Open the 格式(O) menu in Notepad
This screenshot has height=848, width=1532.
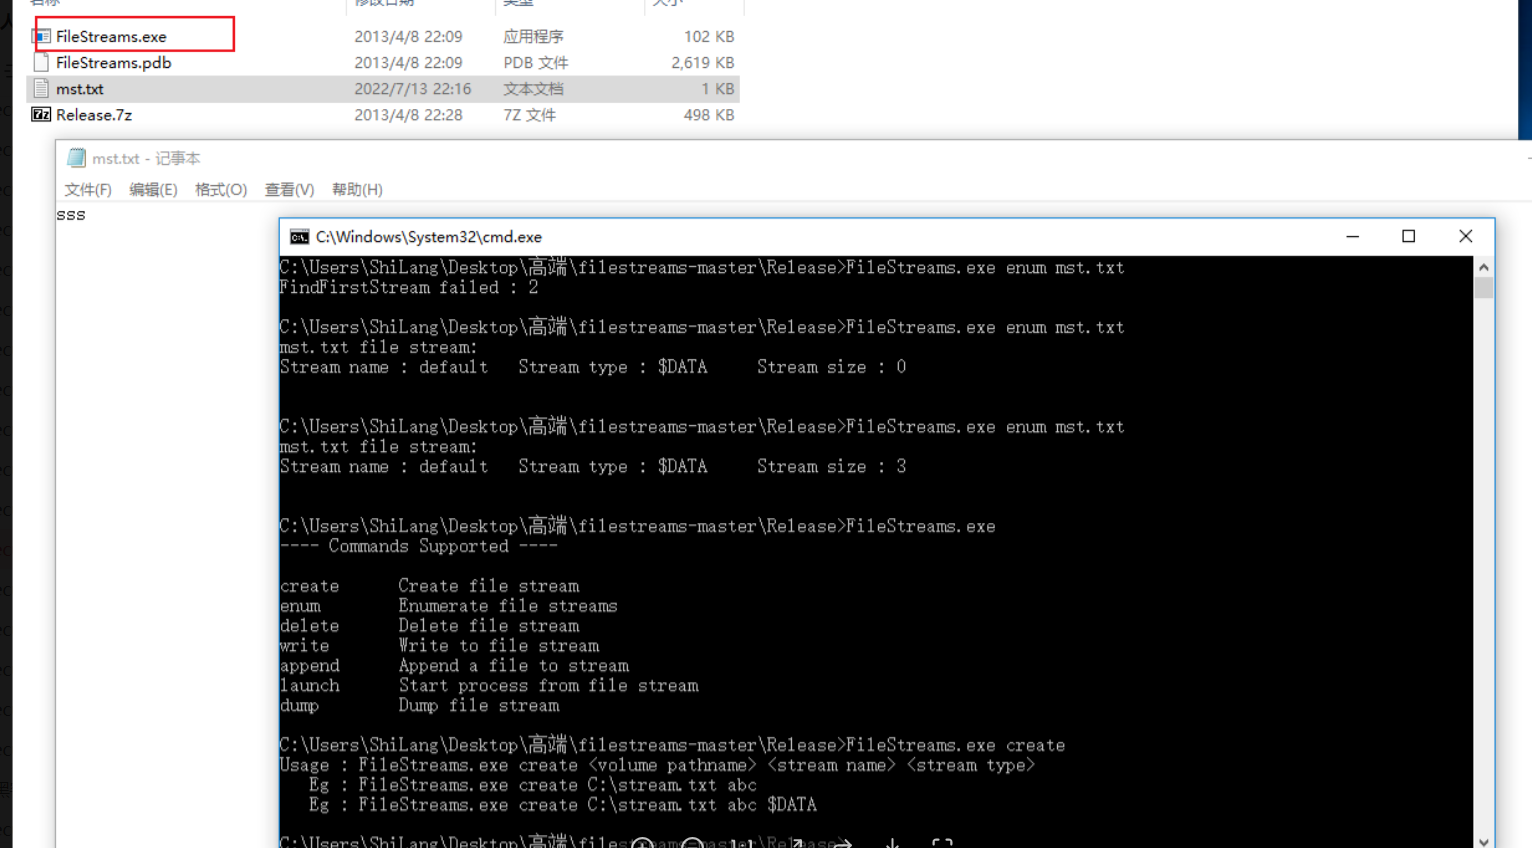click(x=221, y=190)
